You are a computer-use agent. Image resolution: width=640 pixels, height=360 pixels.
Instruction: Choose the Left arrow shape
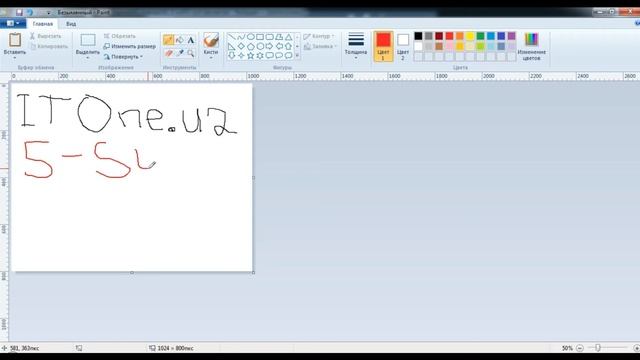point(279,47)
